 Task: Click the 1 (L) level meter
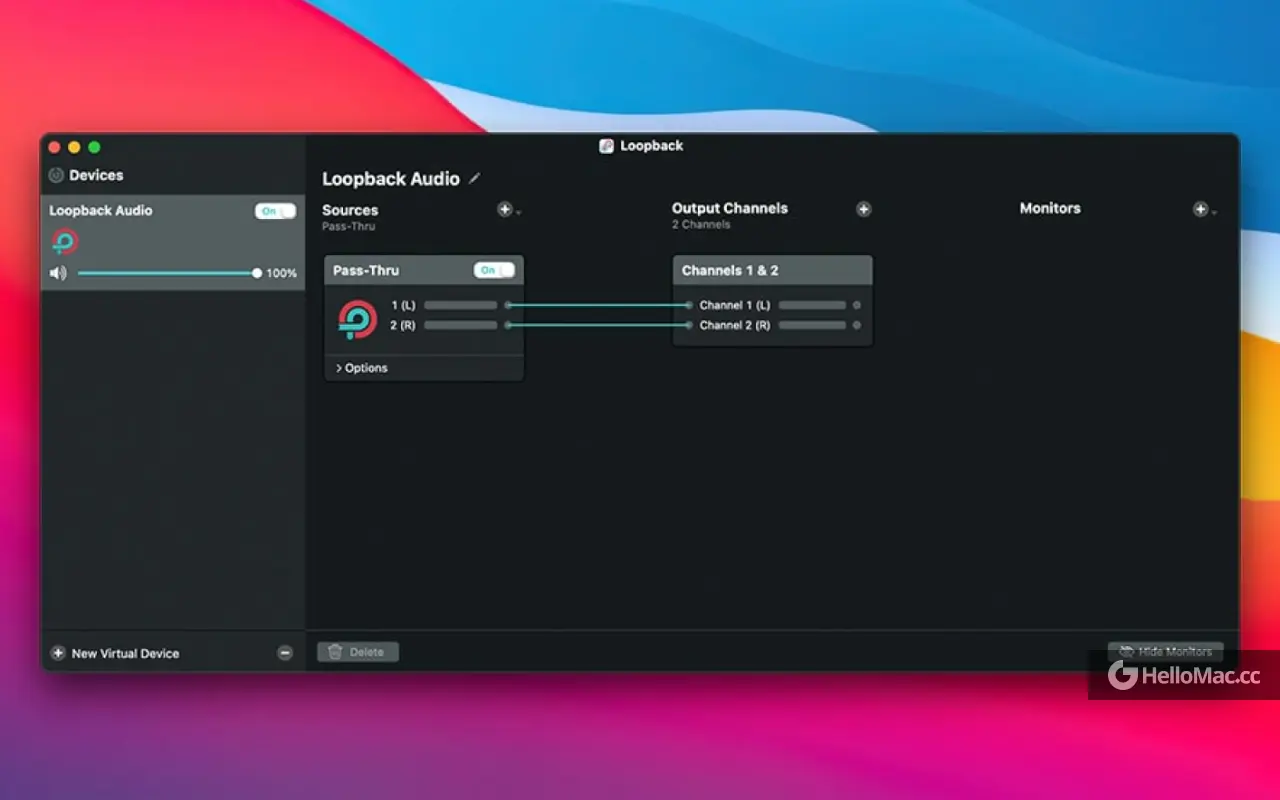(460, 305)
